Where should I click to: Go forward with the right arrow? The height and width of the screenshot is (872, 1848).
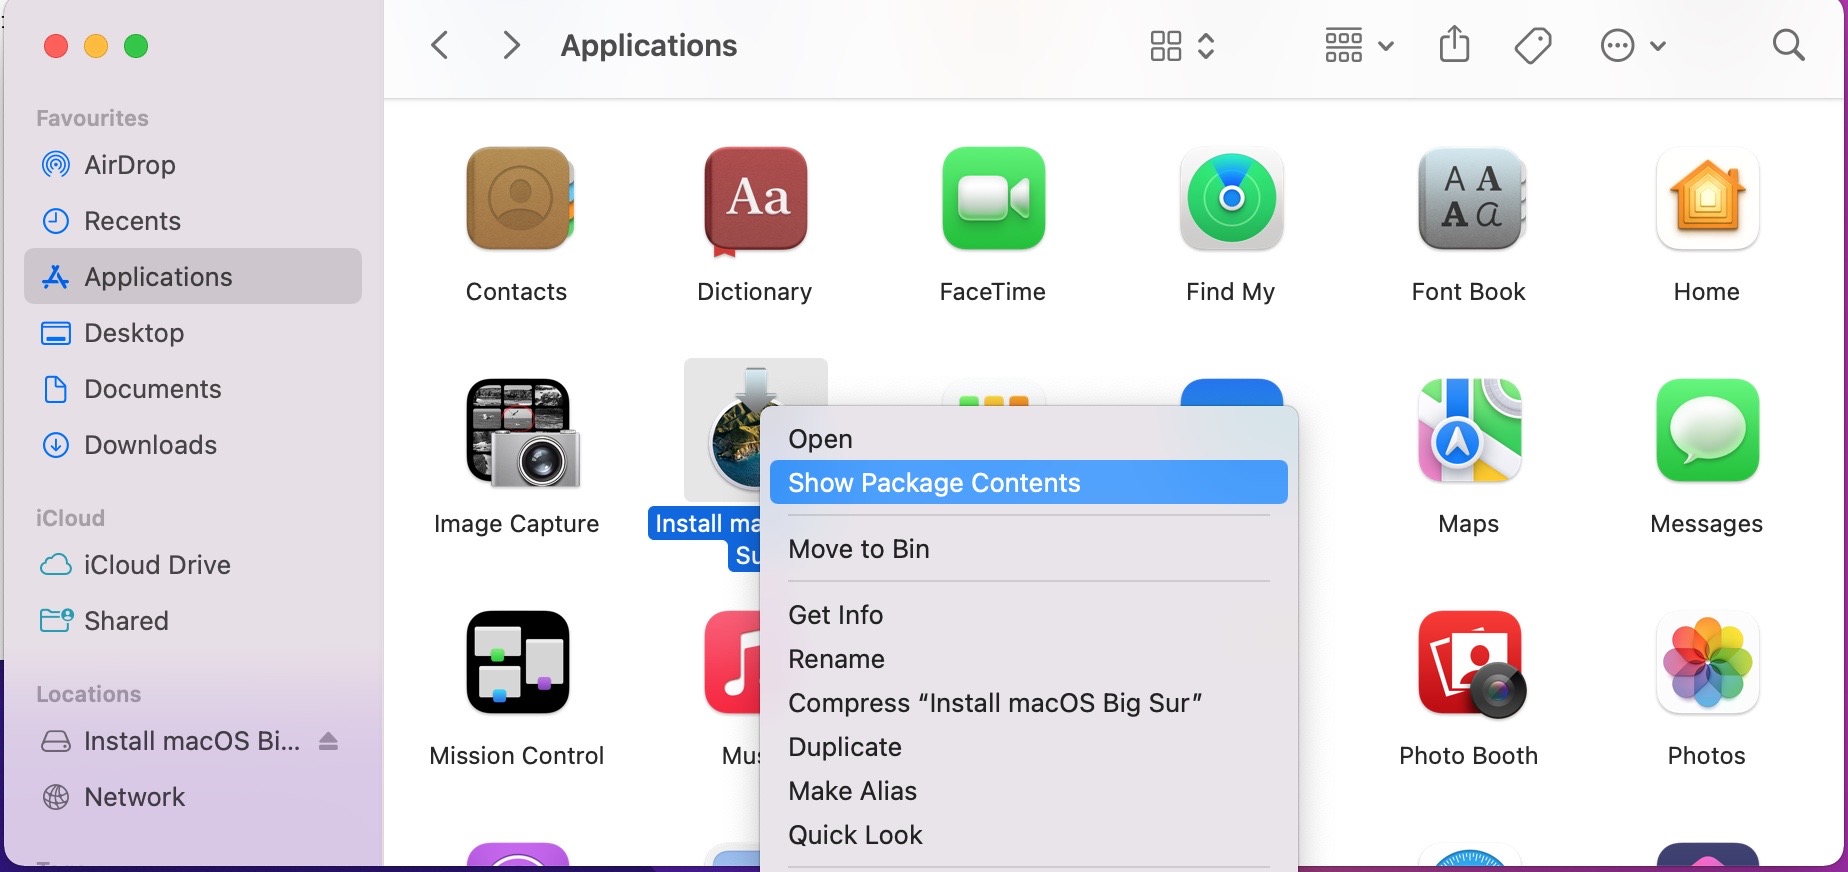click(511, 45)
